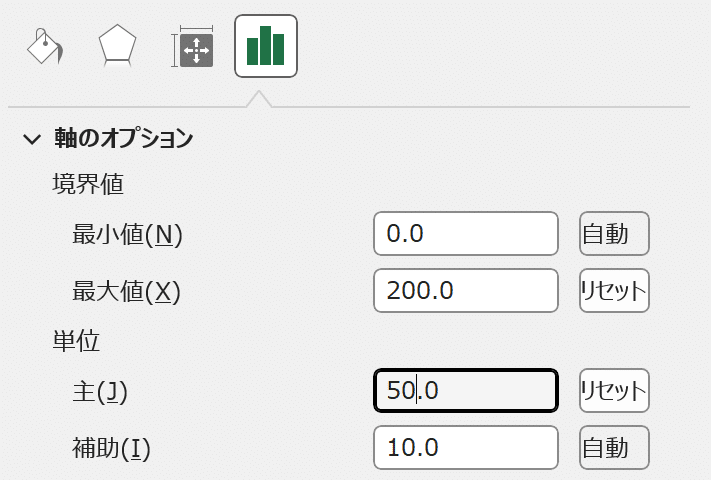Click the 補助(I) label

pyautogui.click(x=110, y=448)
